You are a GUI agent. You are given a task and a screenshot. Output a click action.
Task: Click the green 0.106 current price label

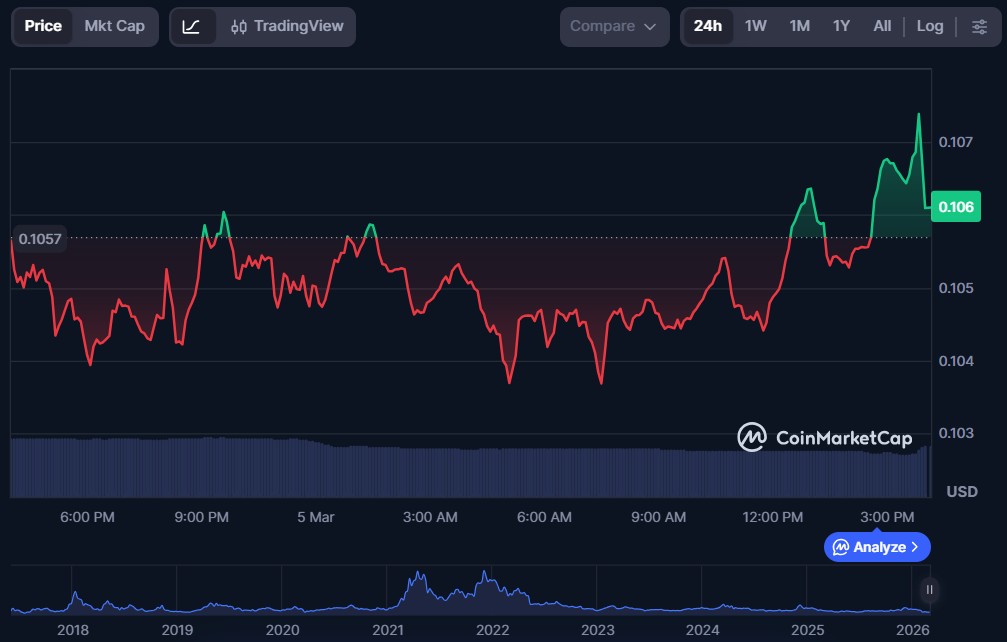[x=957, y=207]
